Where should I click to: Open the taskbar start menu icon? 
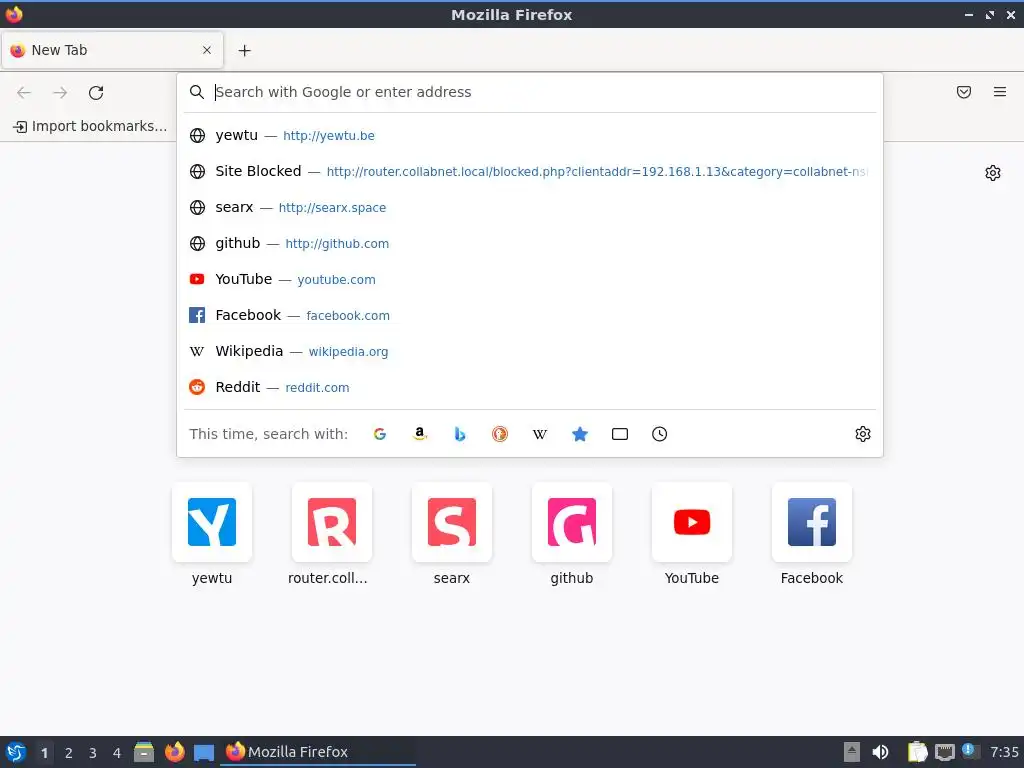[x=16, y=752]
